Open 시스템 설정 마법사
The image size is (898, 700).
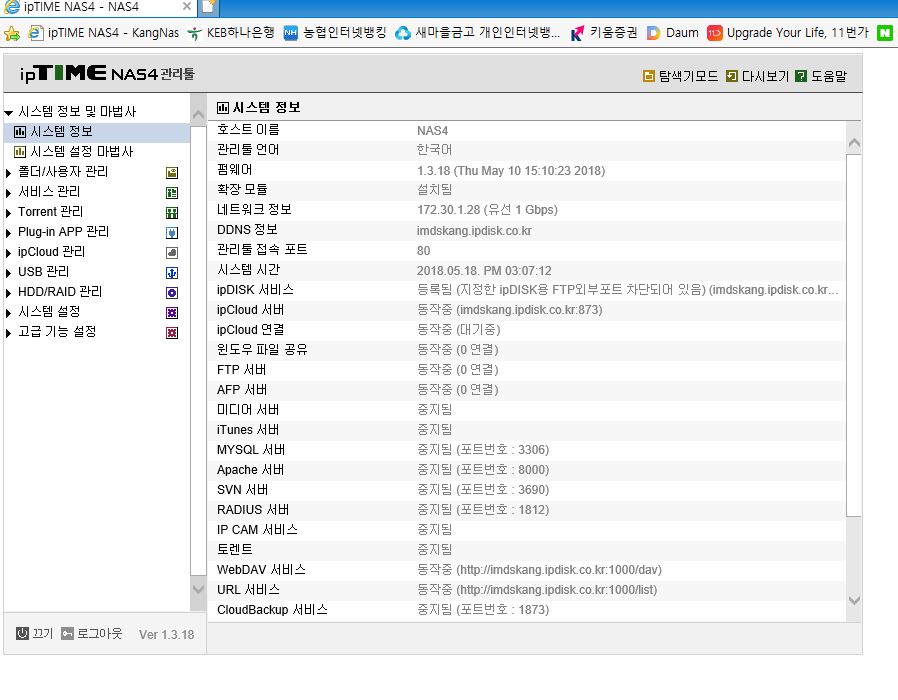[x=81, y=152]
